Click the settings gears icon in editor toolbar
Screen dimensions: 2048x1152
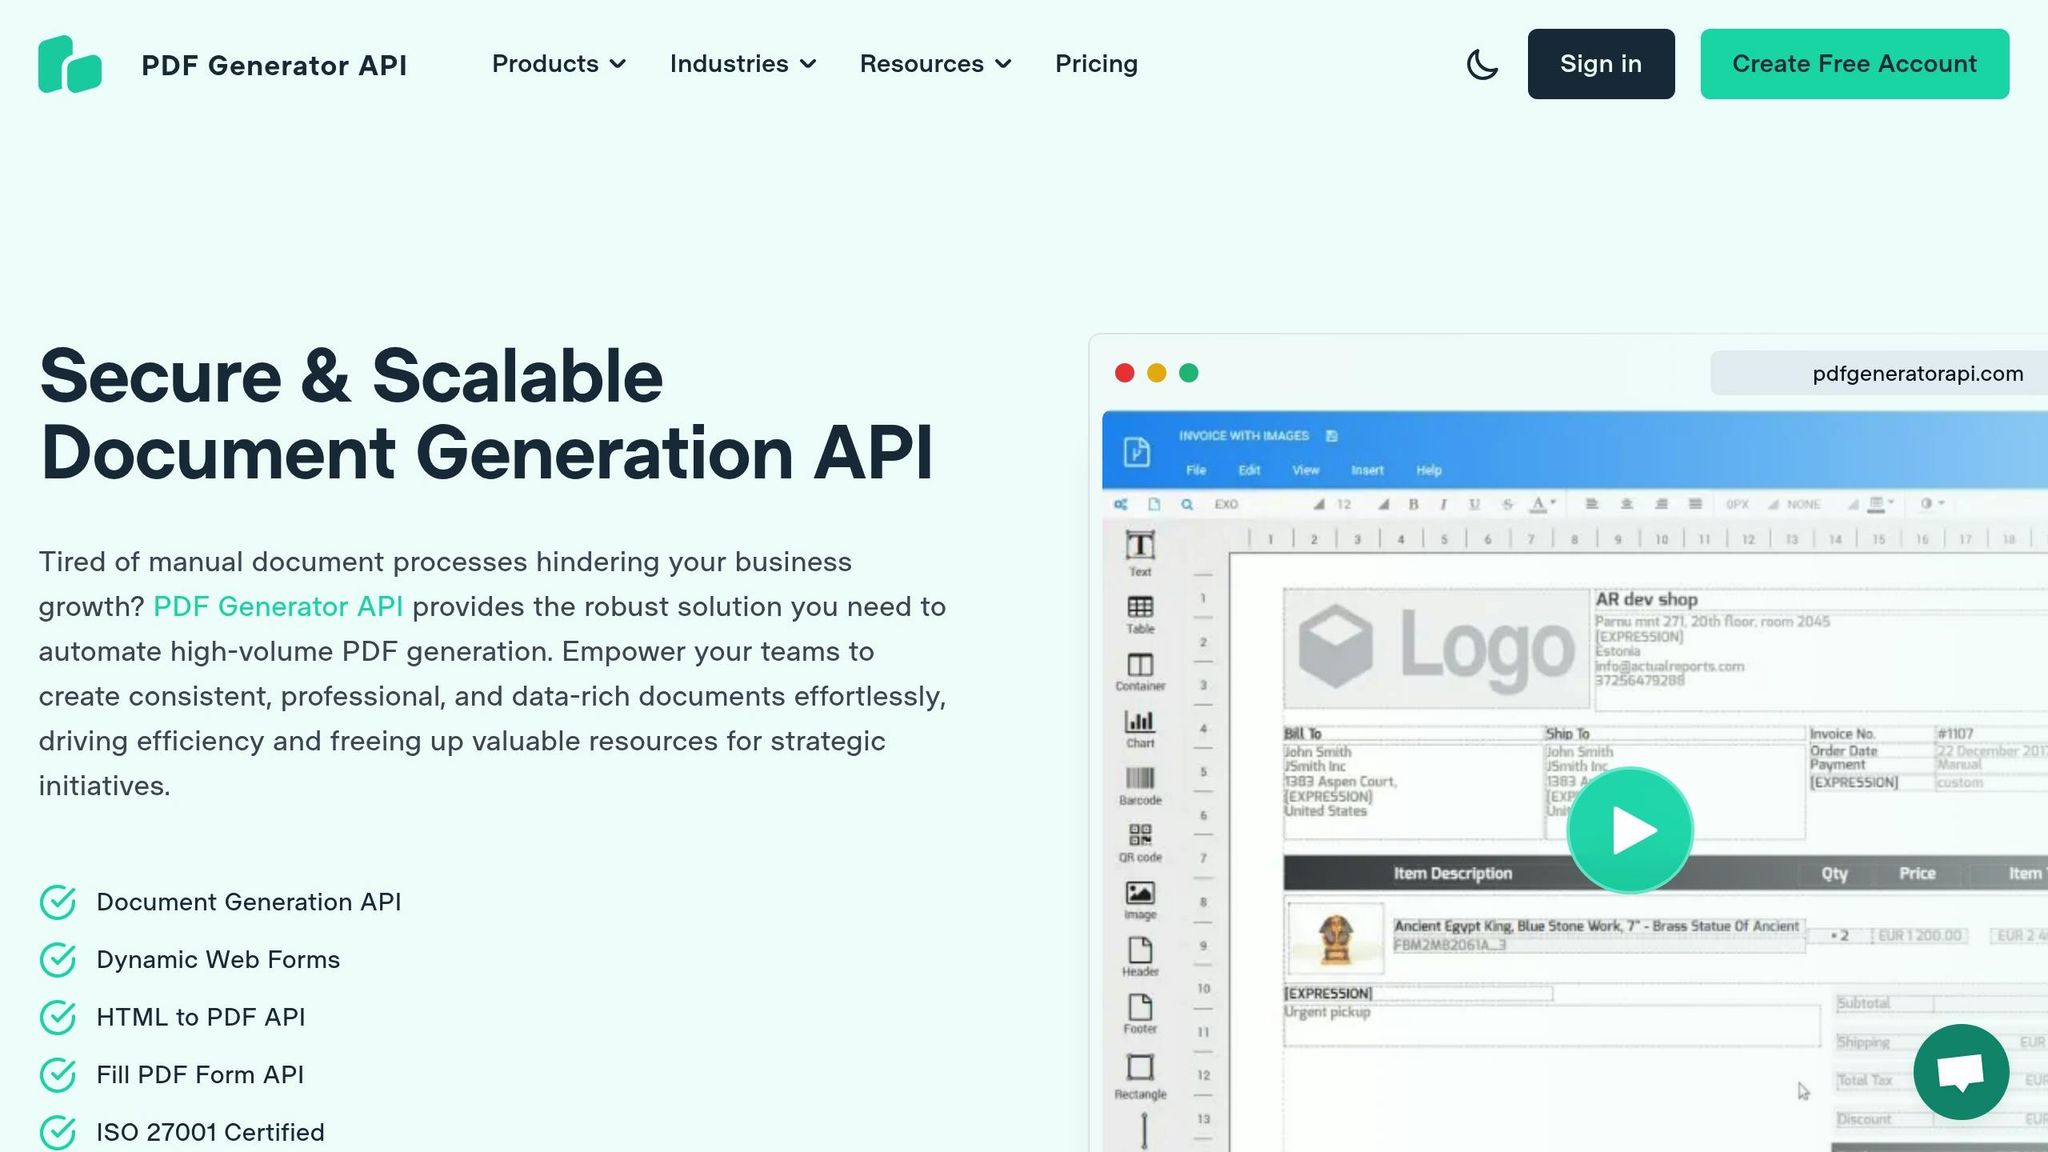[x=1121, y=504]
